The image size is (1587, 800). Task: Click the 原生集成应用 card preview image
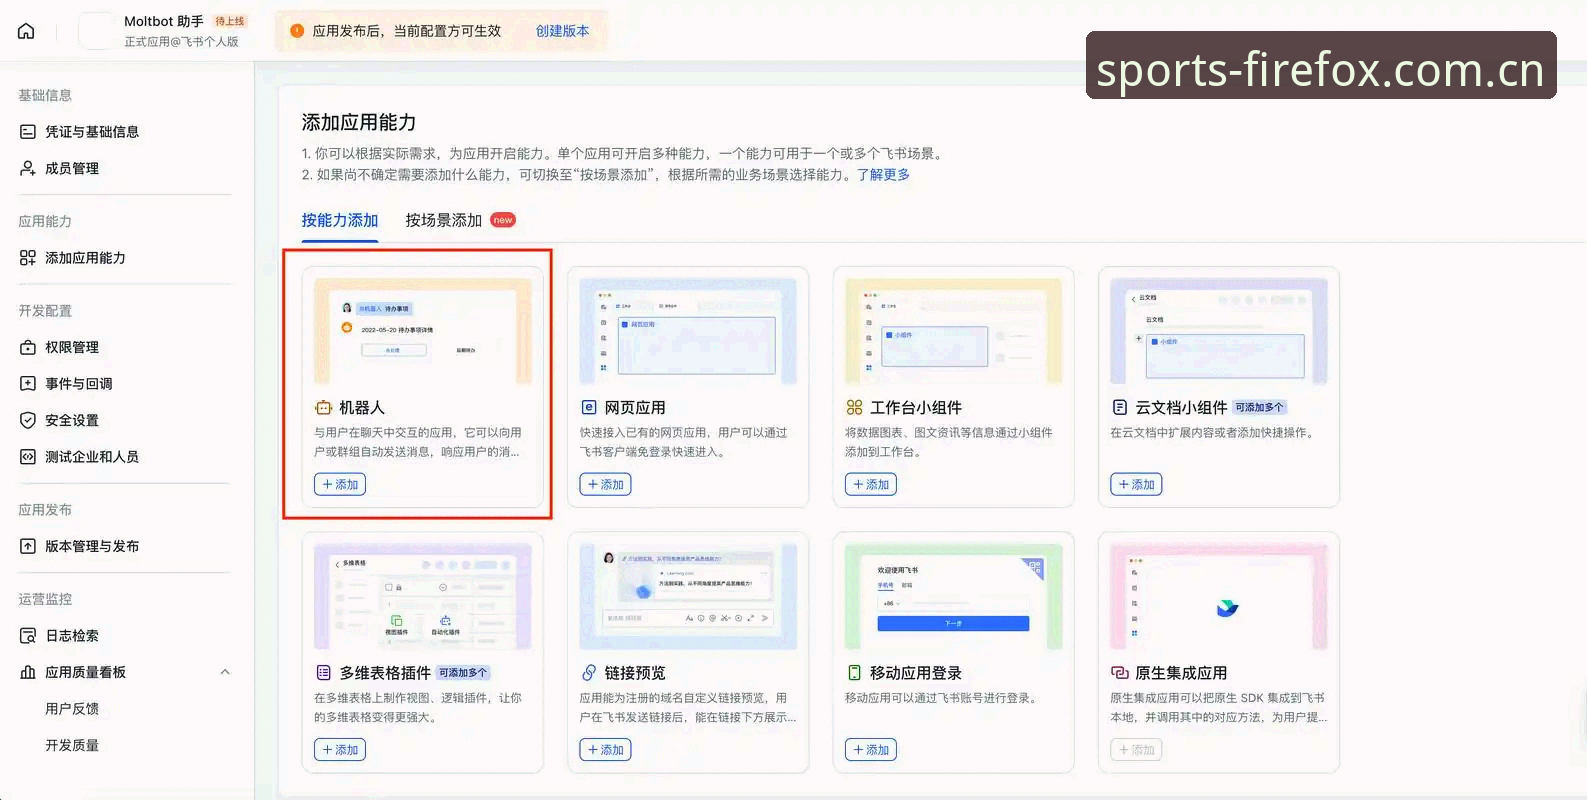click(1219, 596)
